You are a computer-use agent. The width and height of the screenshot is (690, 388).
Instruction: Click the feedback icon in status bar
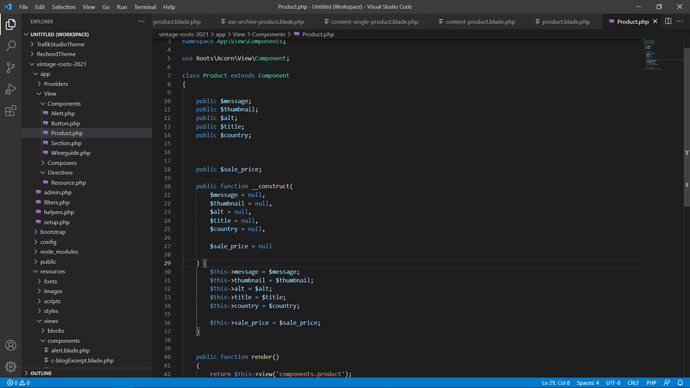click(x=667, y=383)
